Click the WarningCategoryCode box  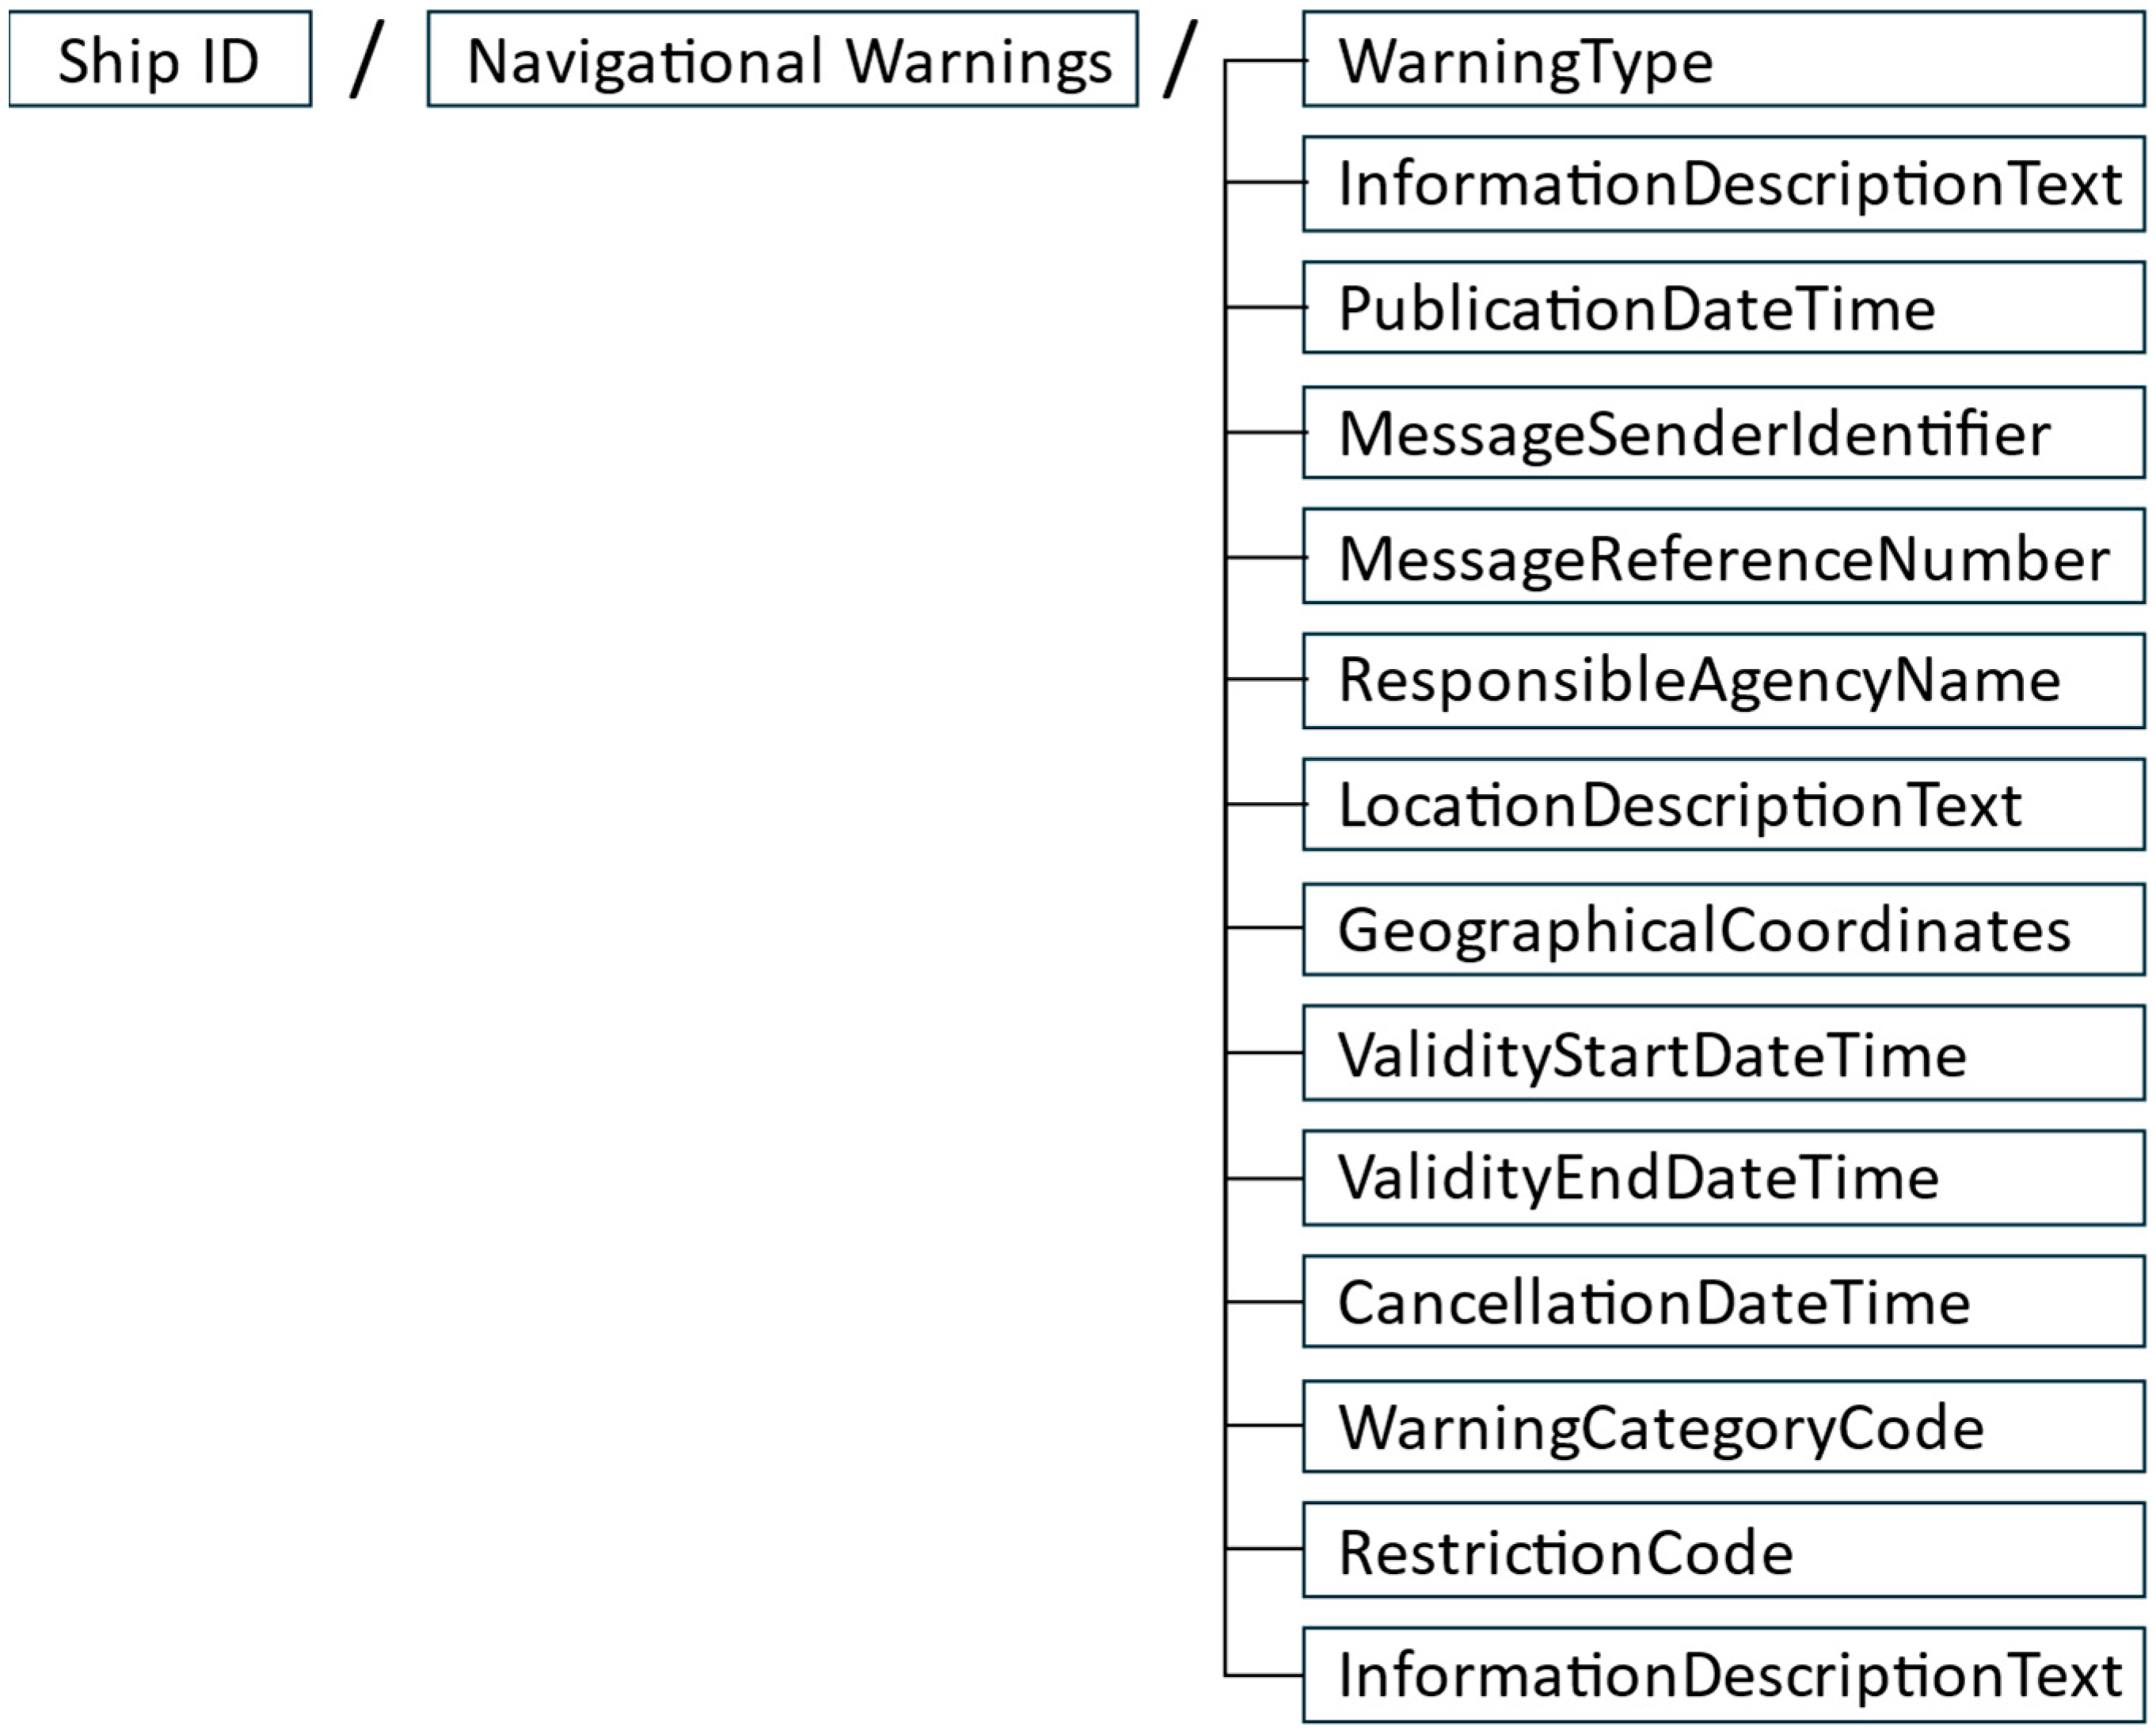pos(1724,1427)
